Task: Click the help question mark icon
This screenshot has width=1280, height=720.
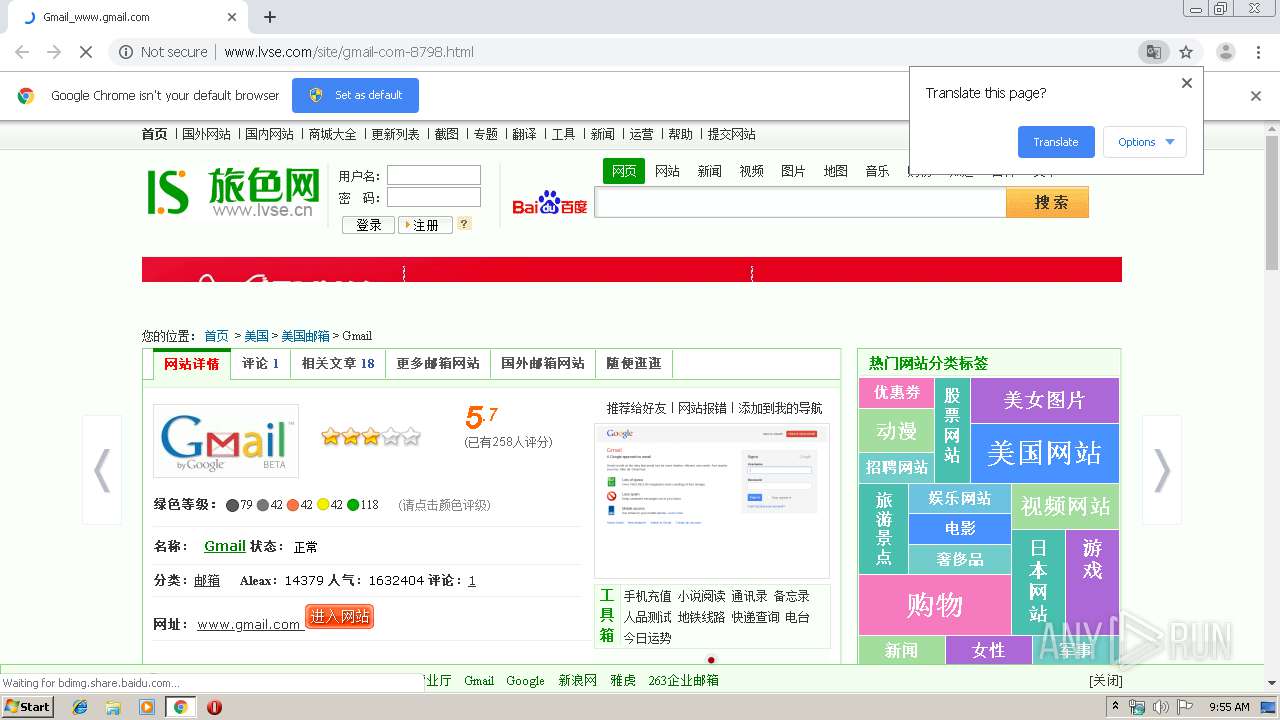Action: [x=464, y=224]
